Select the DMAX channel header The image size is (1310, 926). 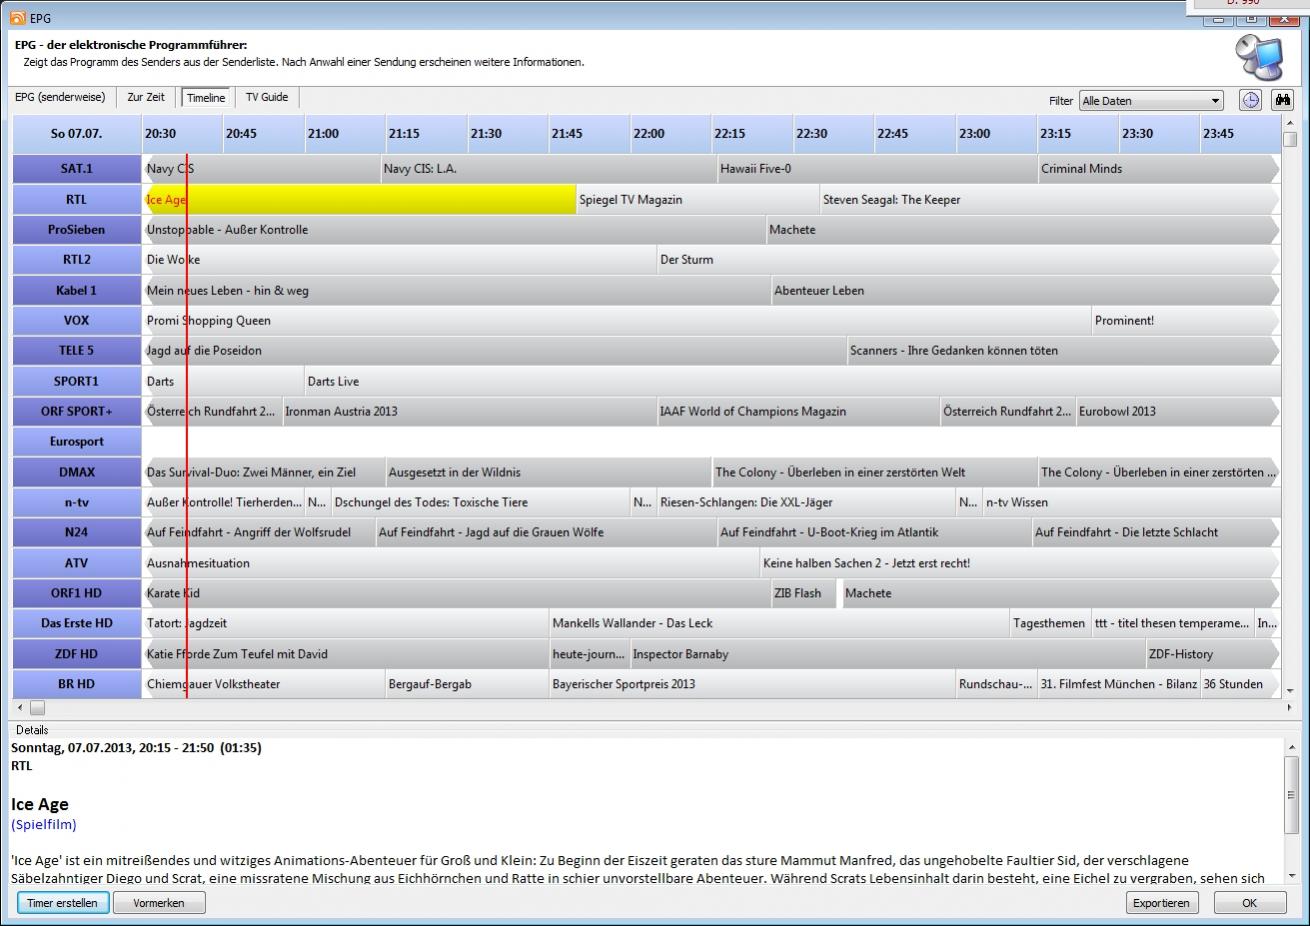coord(77,472)
